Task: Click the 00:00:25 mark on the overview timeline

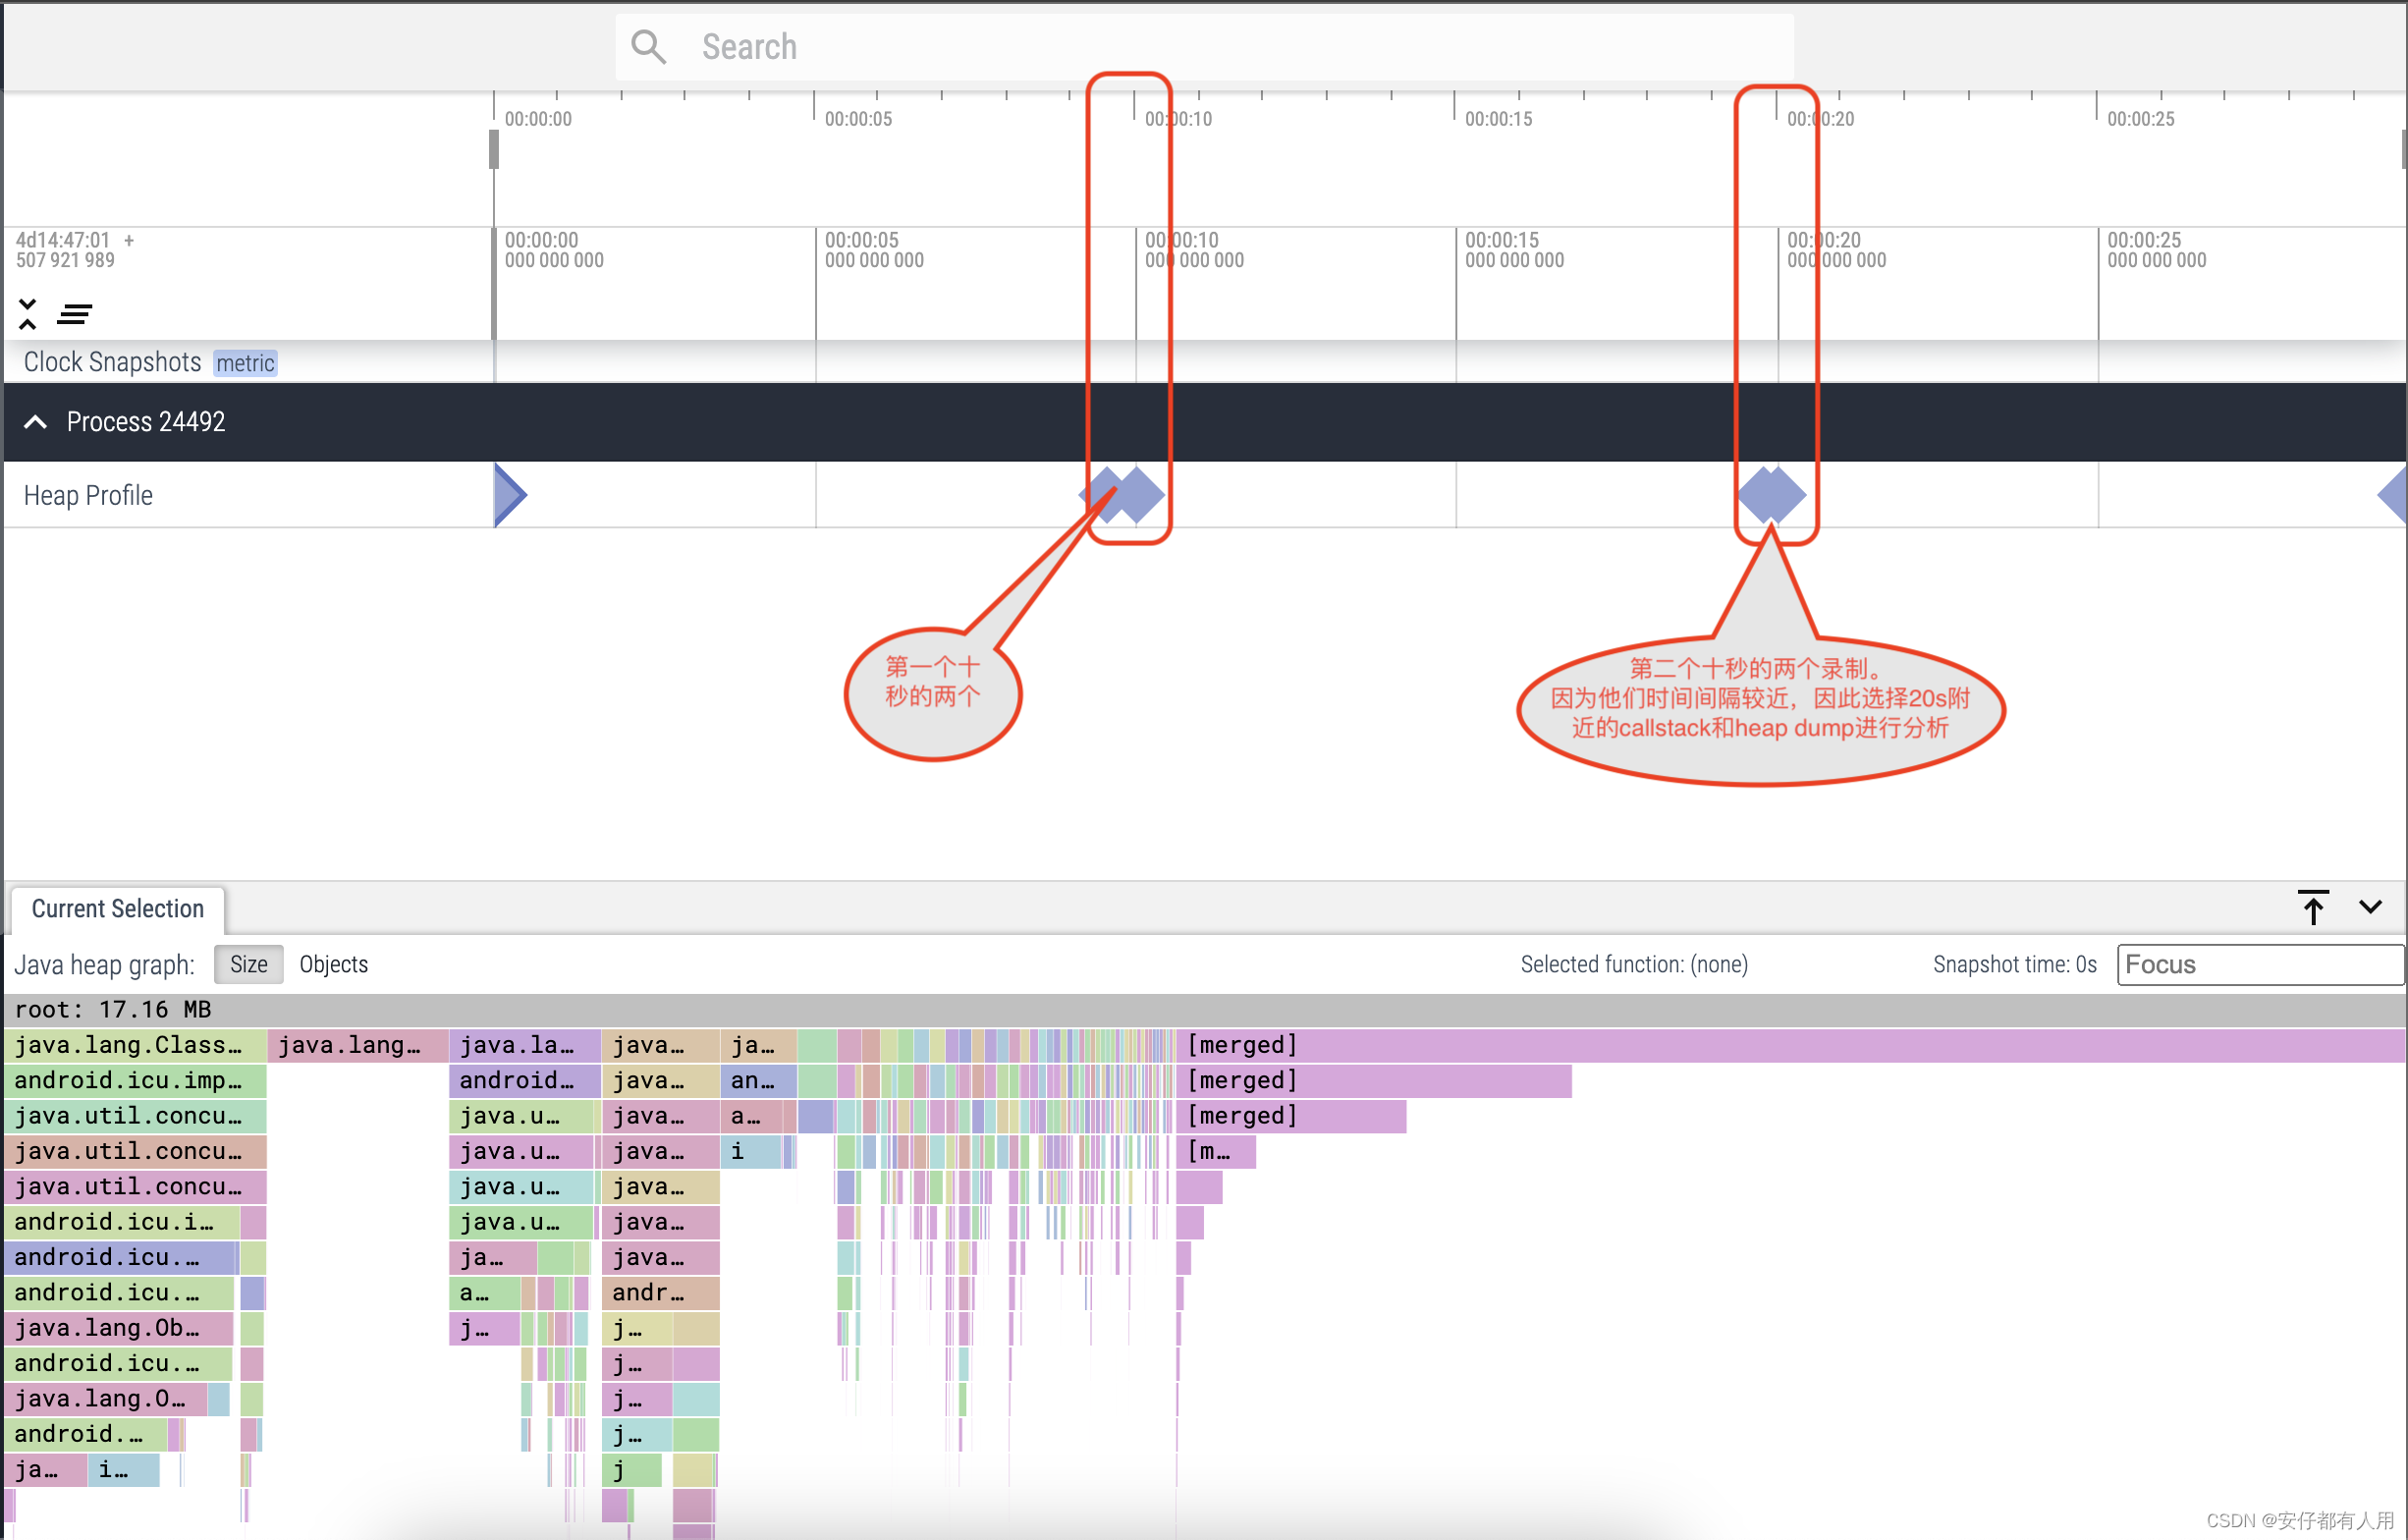Action: click(2140, 119)
